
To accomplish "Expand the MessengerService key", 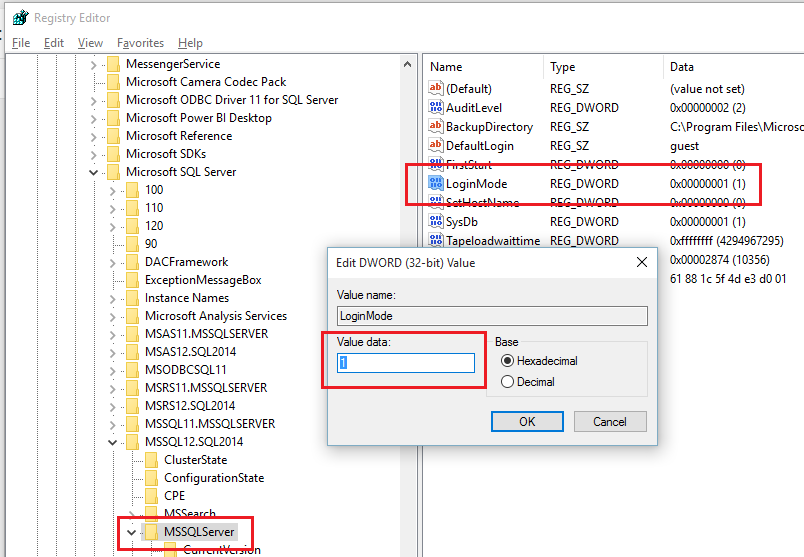I will click(x=93, y=65).
